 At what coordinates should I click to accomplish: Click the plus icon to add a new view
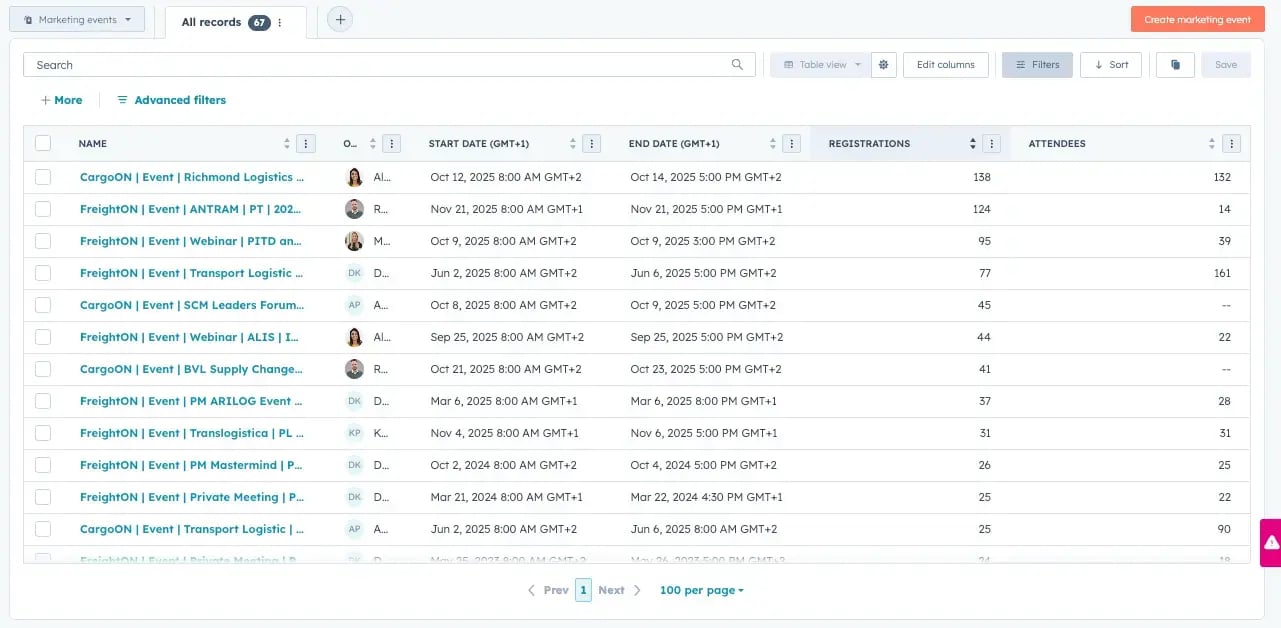339,19
